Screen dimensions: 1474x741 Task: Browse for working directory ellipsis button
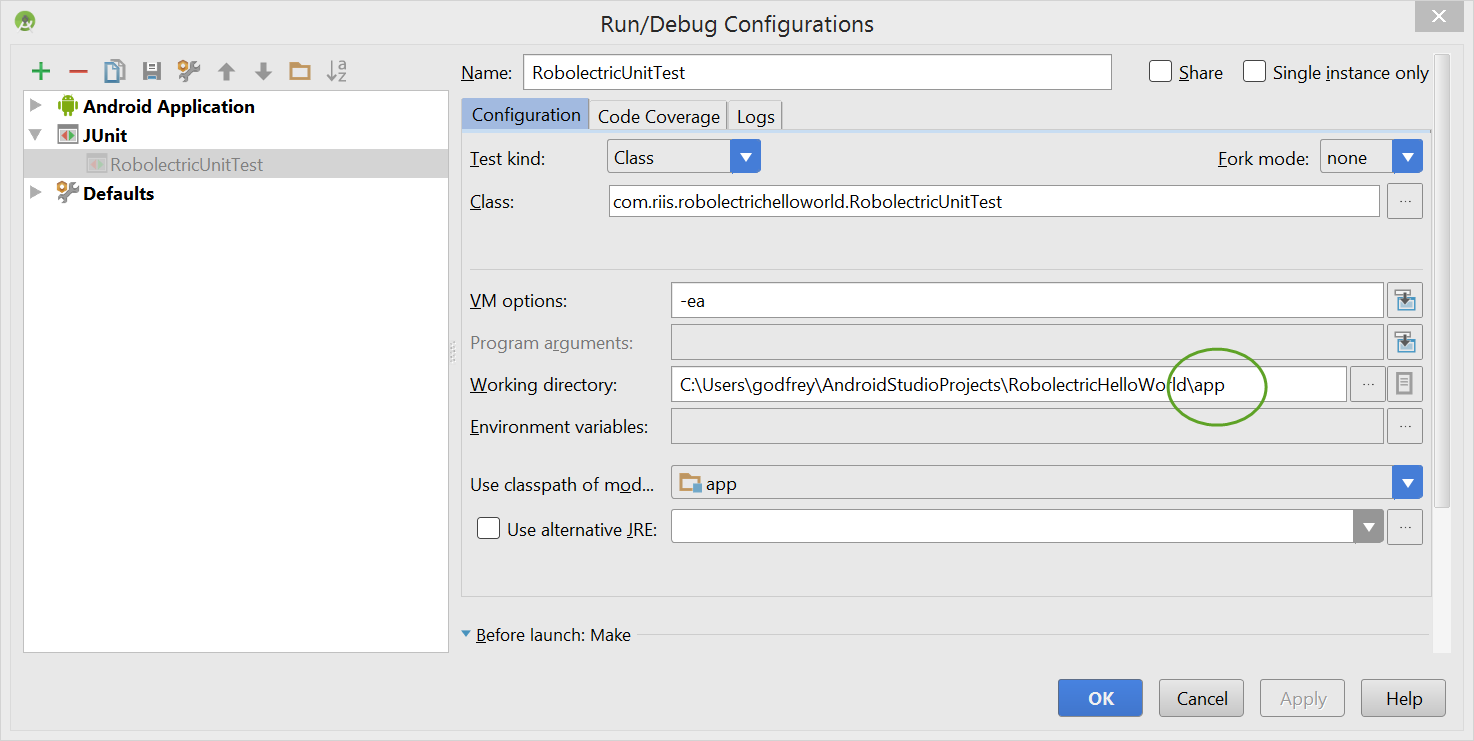click(1368, 384)
